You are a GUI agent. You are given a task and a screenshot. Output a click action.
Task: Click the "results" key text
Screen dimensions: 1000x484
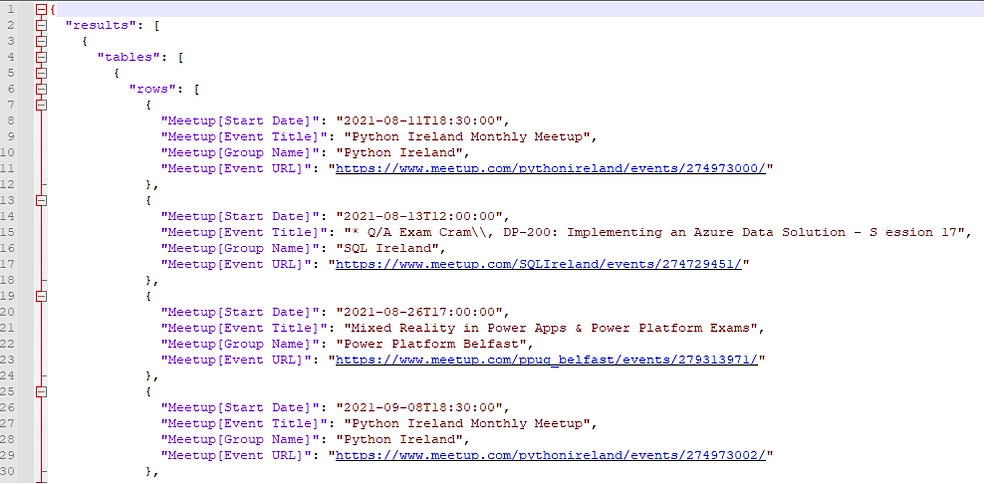click(101, 26)
